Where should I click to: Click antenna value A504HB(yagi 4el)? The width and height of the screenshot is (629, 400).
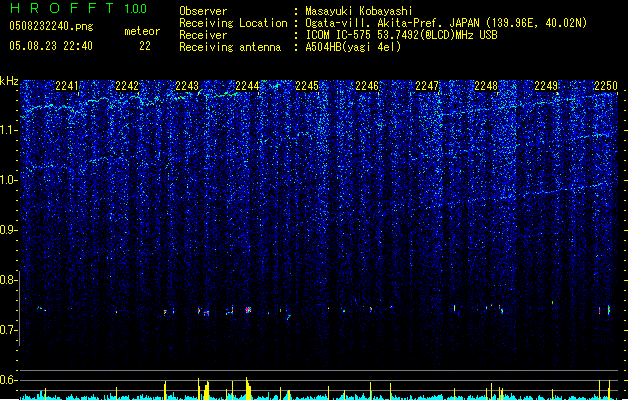pos(353,47)
